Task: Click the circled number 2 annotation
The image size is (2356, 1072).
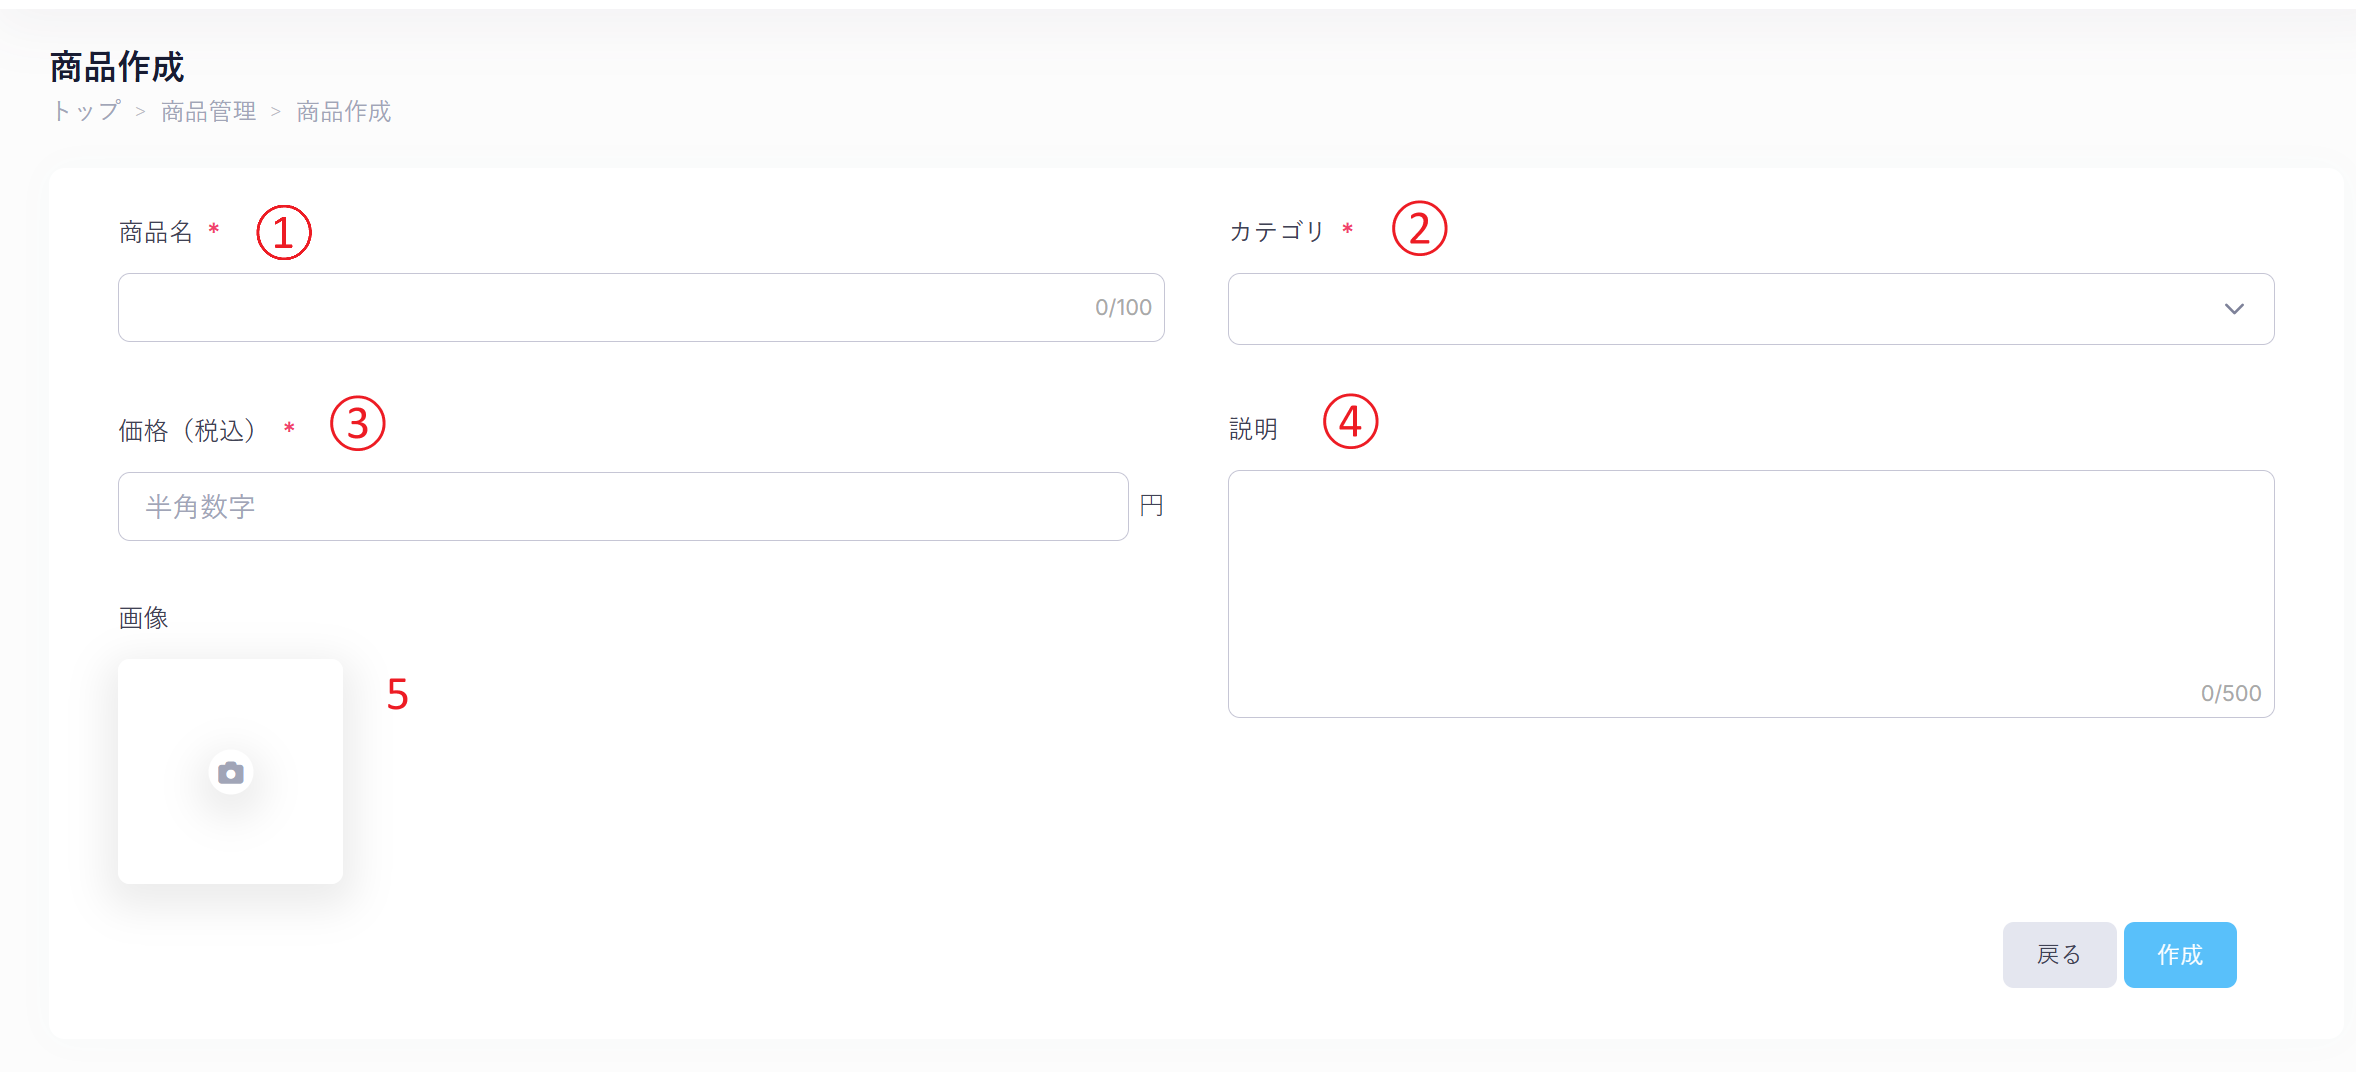Action: coord(1419,229)
